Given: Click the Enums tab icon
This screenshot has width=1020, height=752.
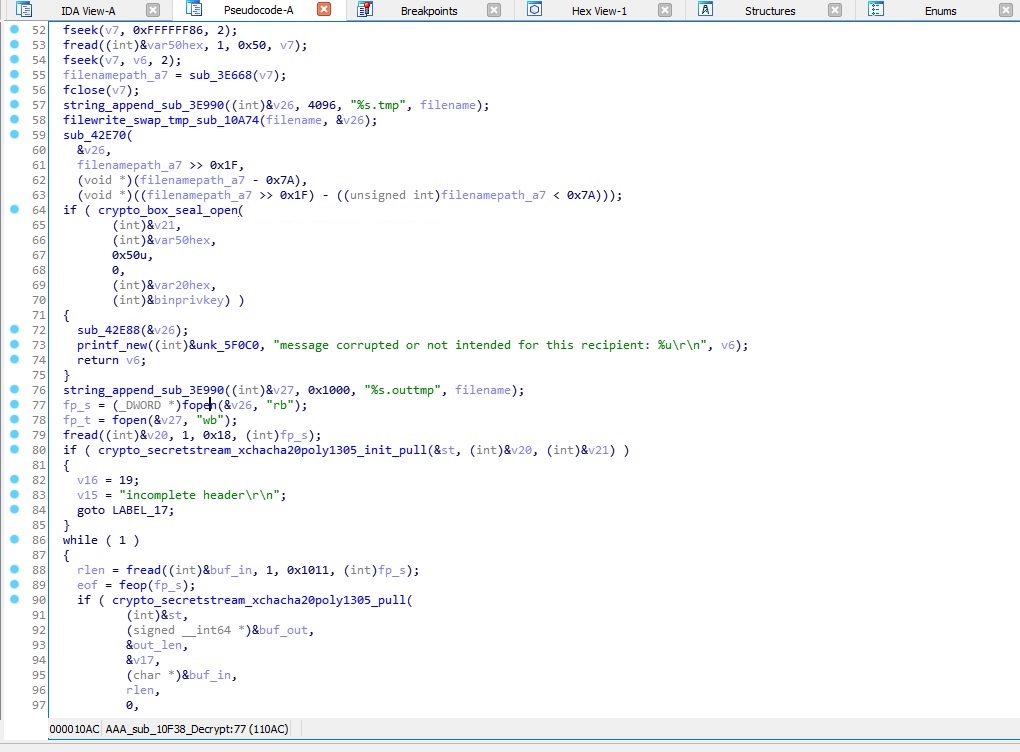Looking at the screenshot, I should (874, 10).
